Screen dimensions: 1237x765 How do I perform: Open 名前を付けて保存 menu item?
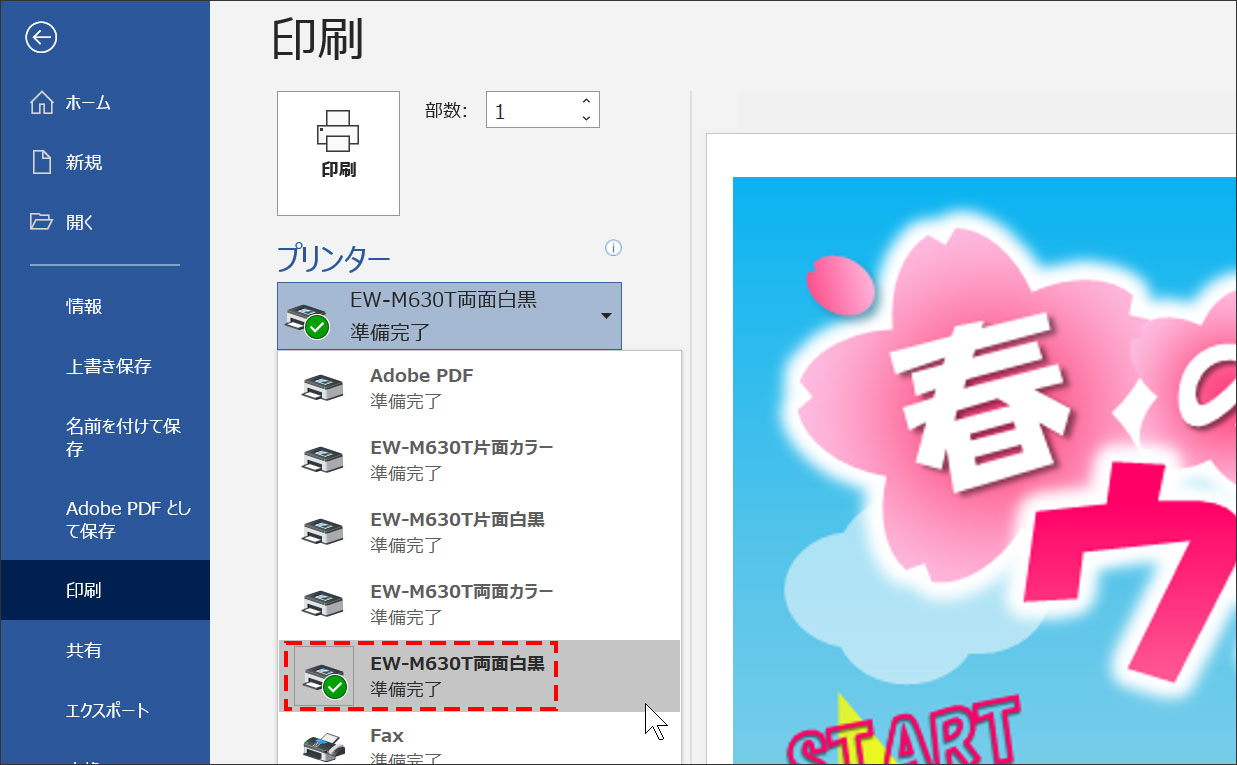(x=122, y=438)
